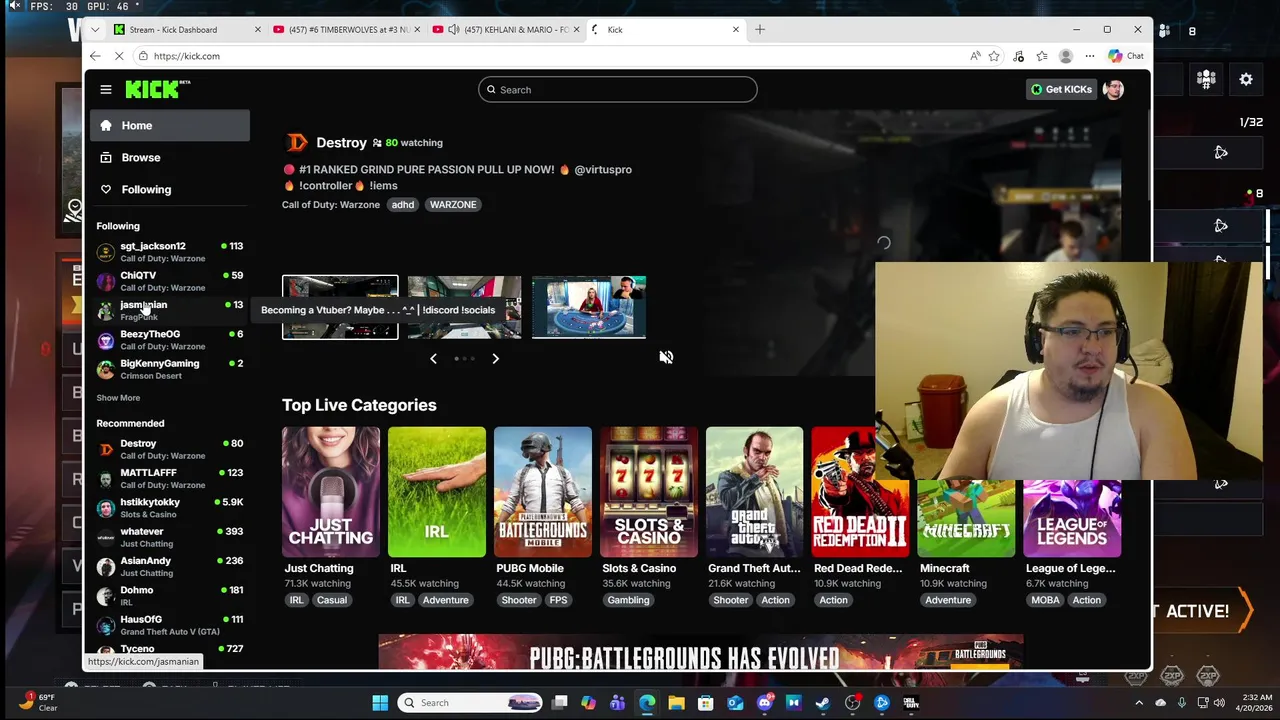Open AsianAndy in the Recommended list

tap(170, 566)
